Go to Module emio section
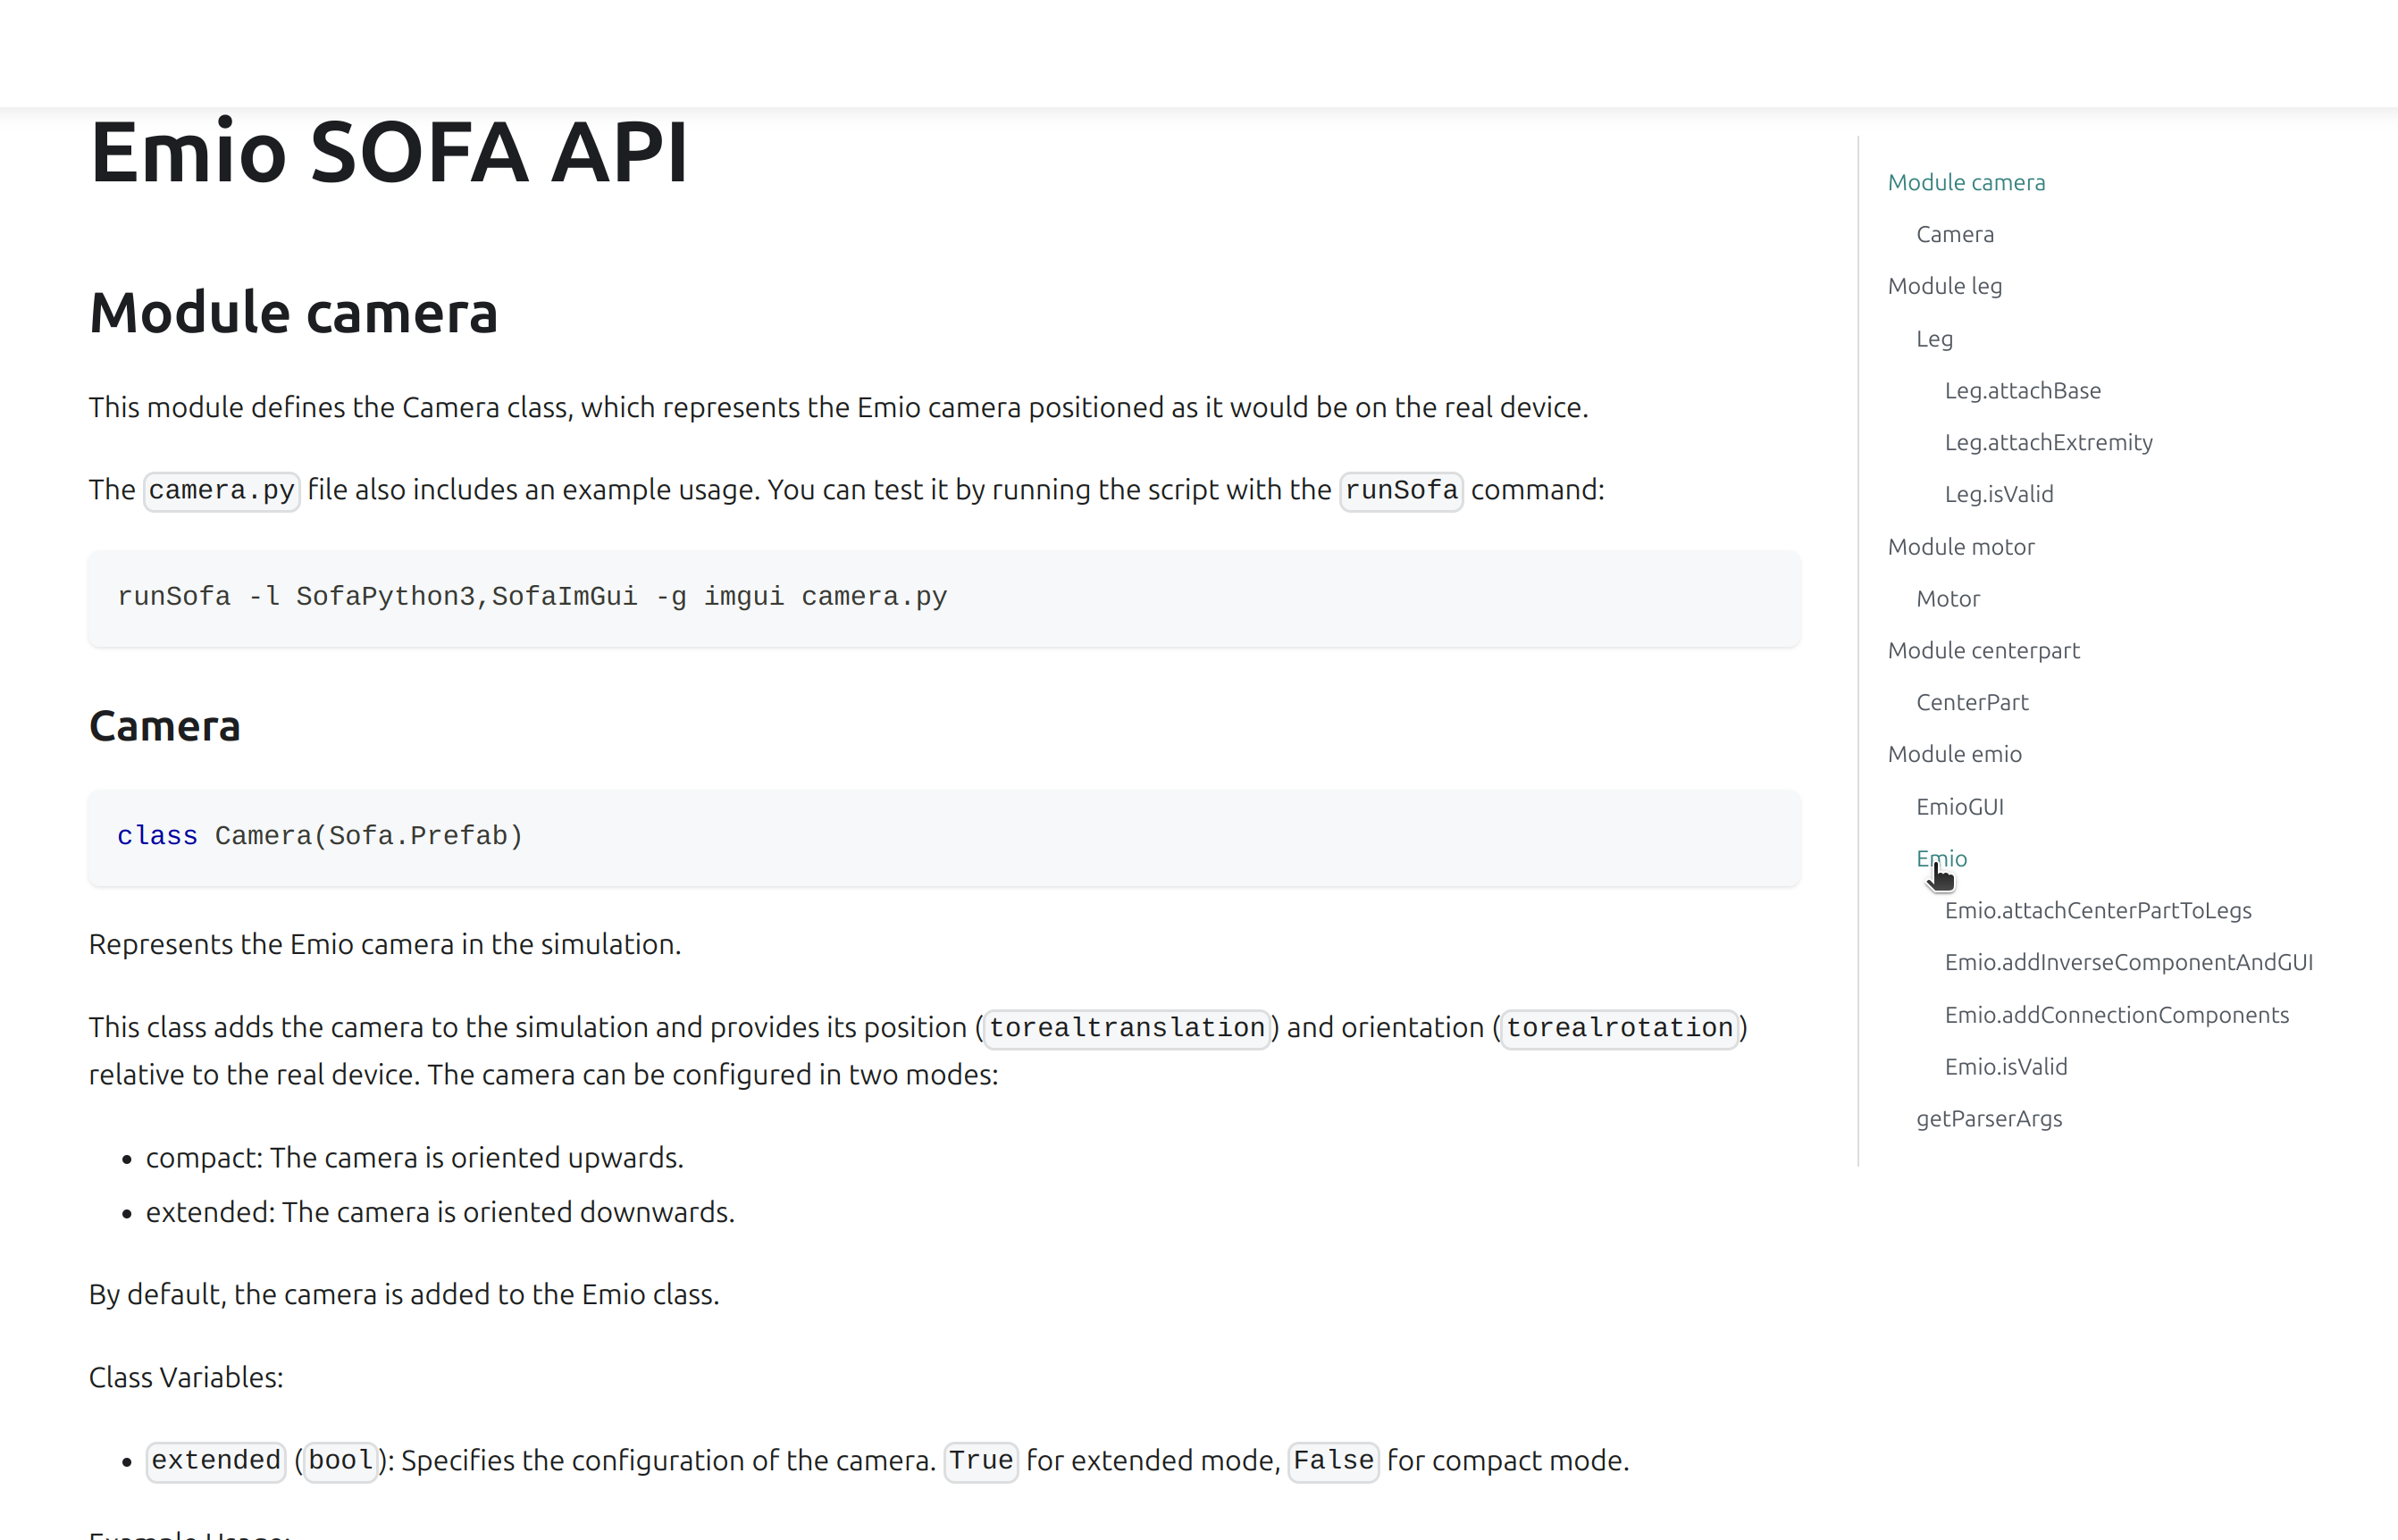Image resolution: width=2398 pixels, height=1540 pixels. pyautogui.click(x=1954, y=754)
